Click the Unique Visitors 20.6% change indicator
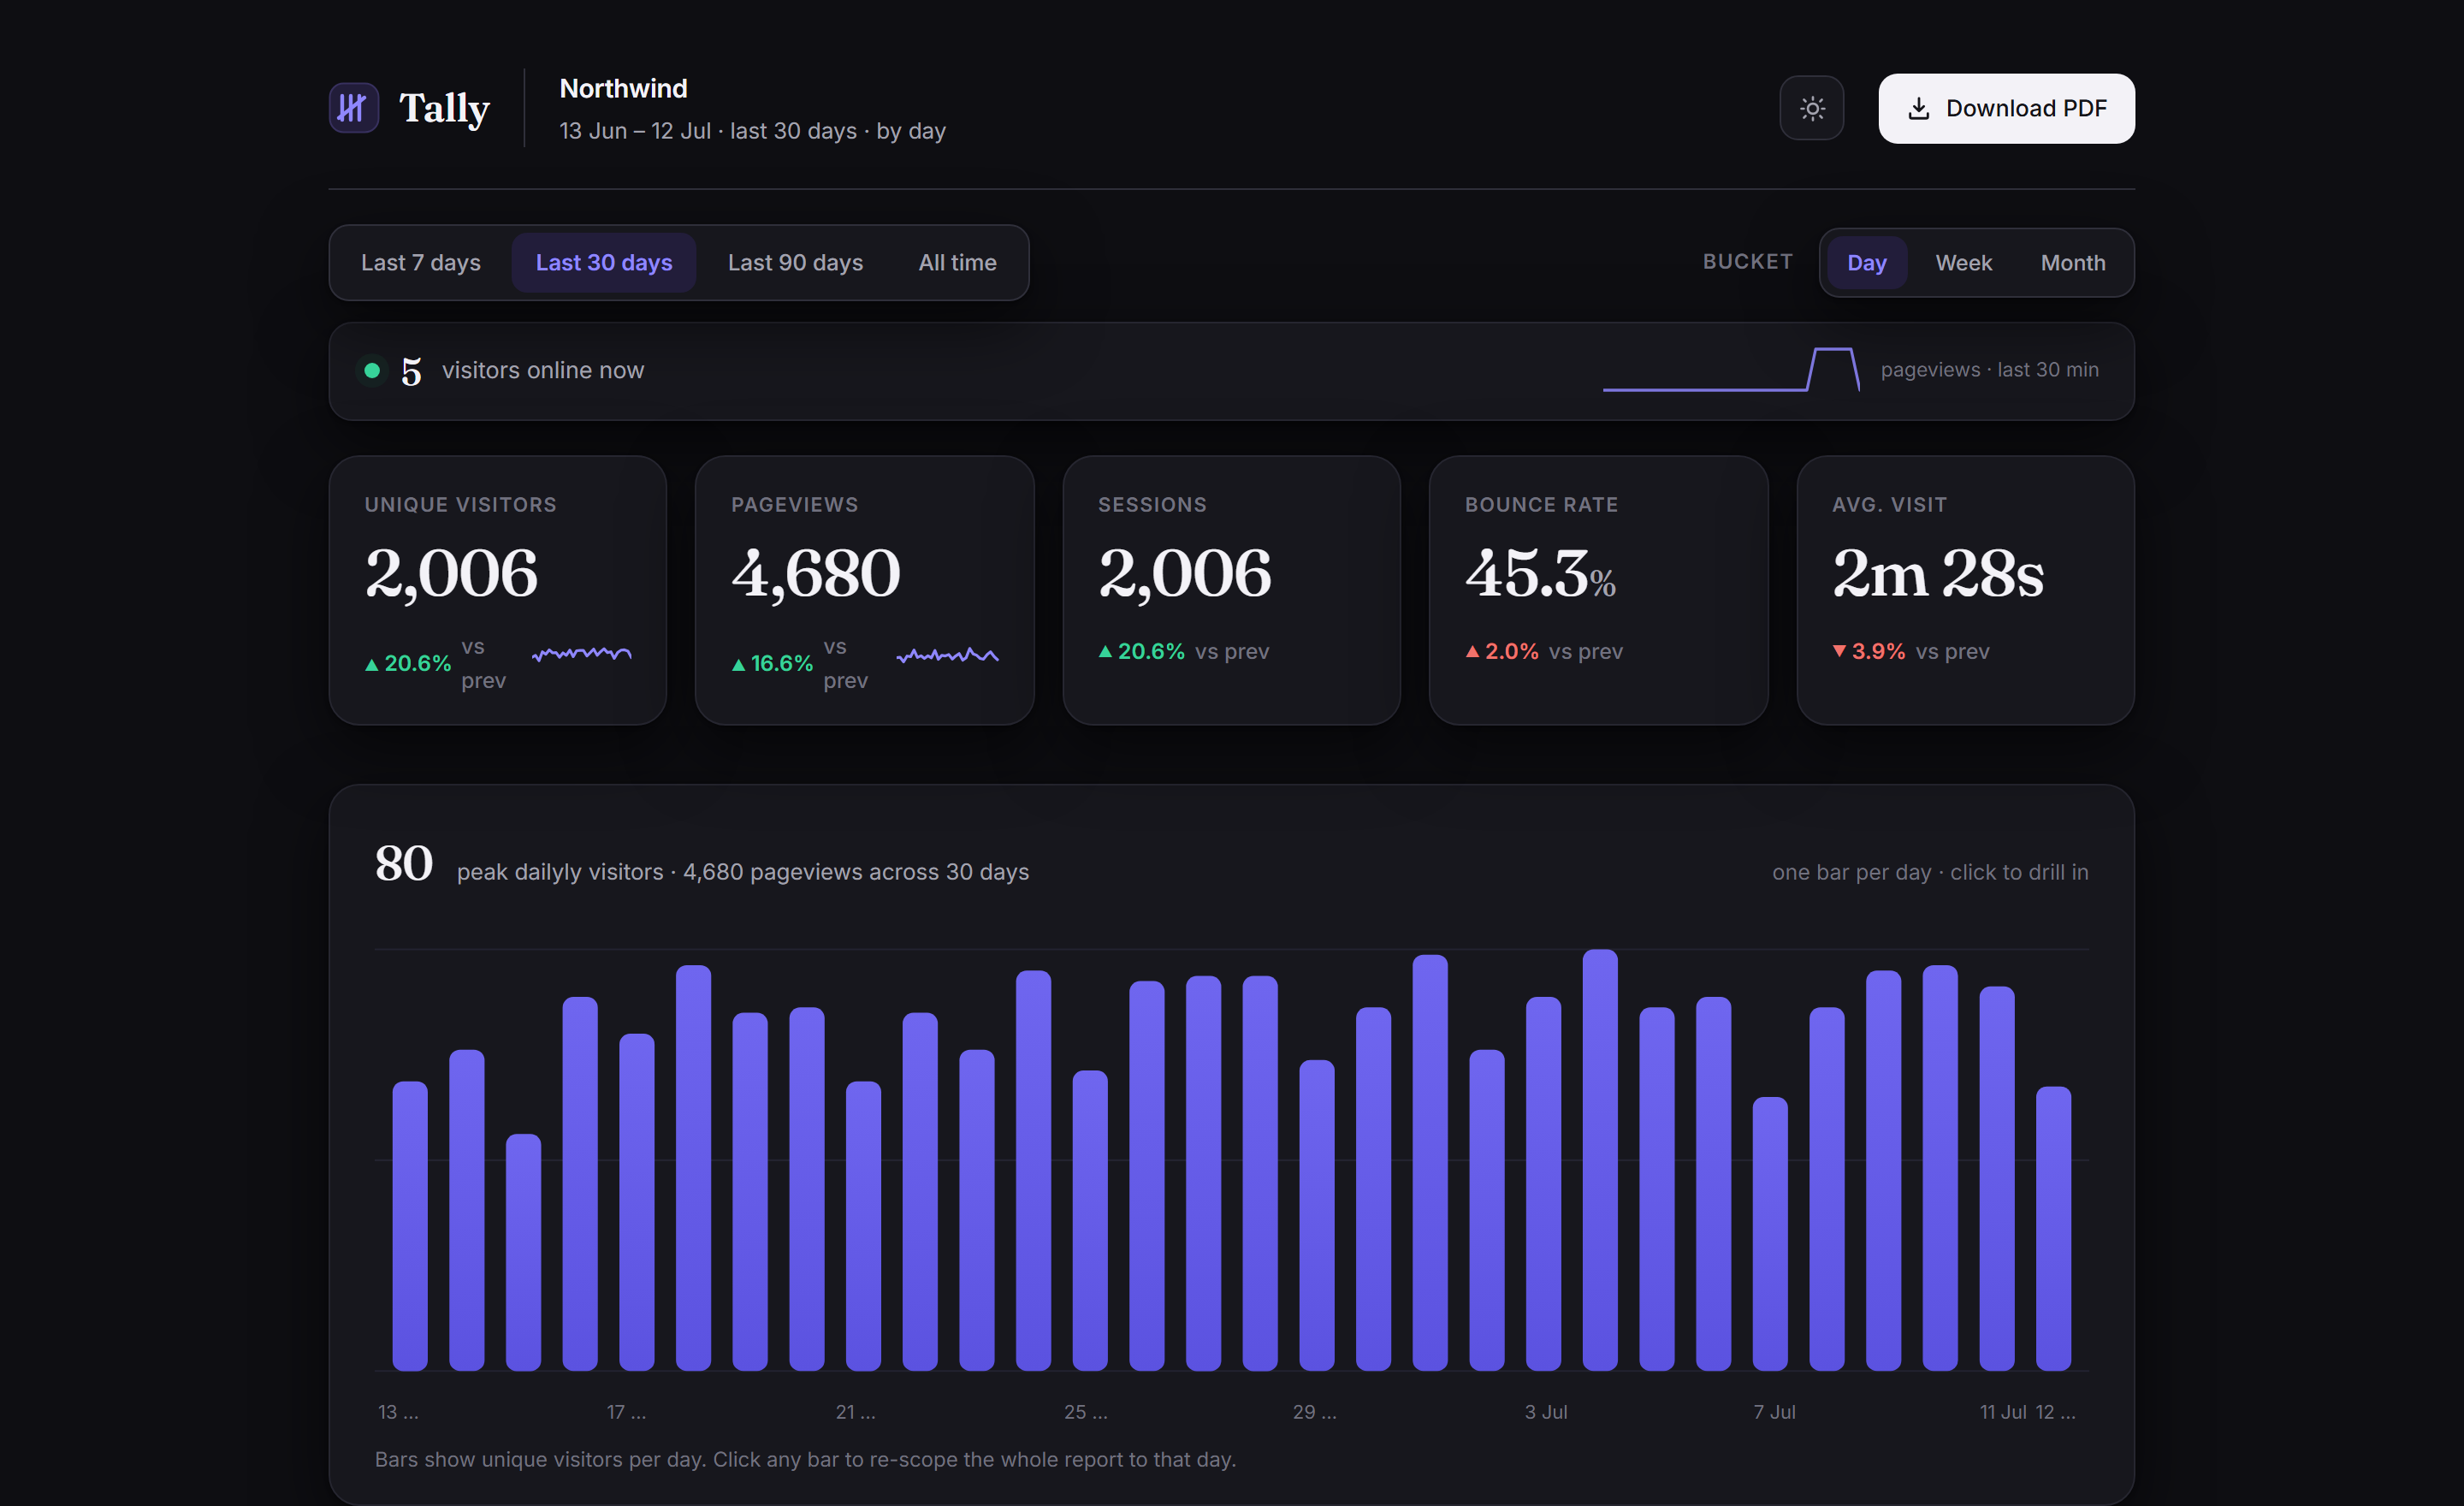The image size is (2464, 1506). click(408, 663)
